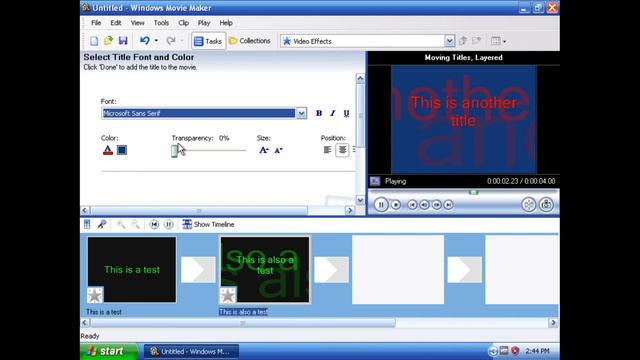This screenshot has height=360, width=640.
Task: Click the preview seek bar marker
Action: tap(473, 192)
